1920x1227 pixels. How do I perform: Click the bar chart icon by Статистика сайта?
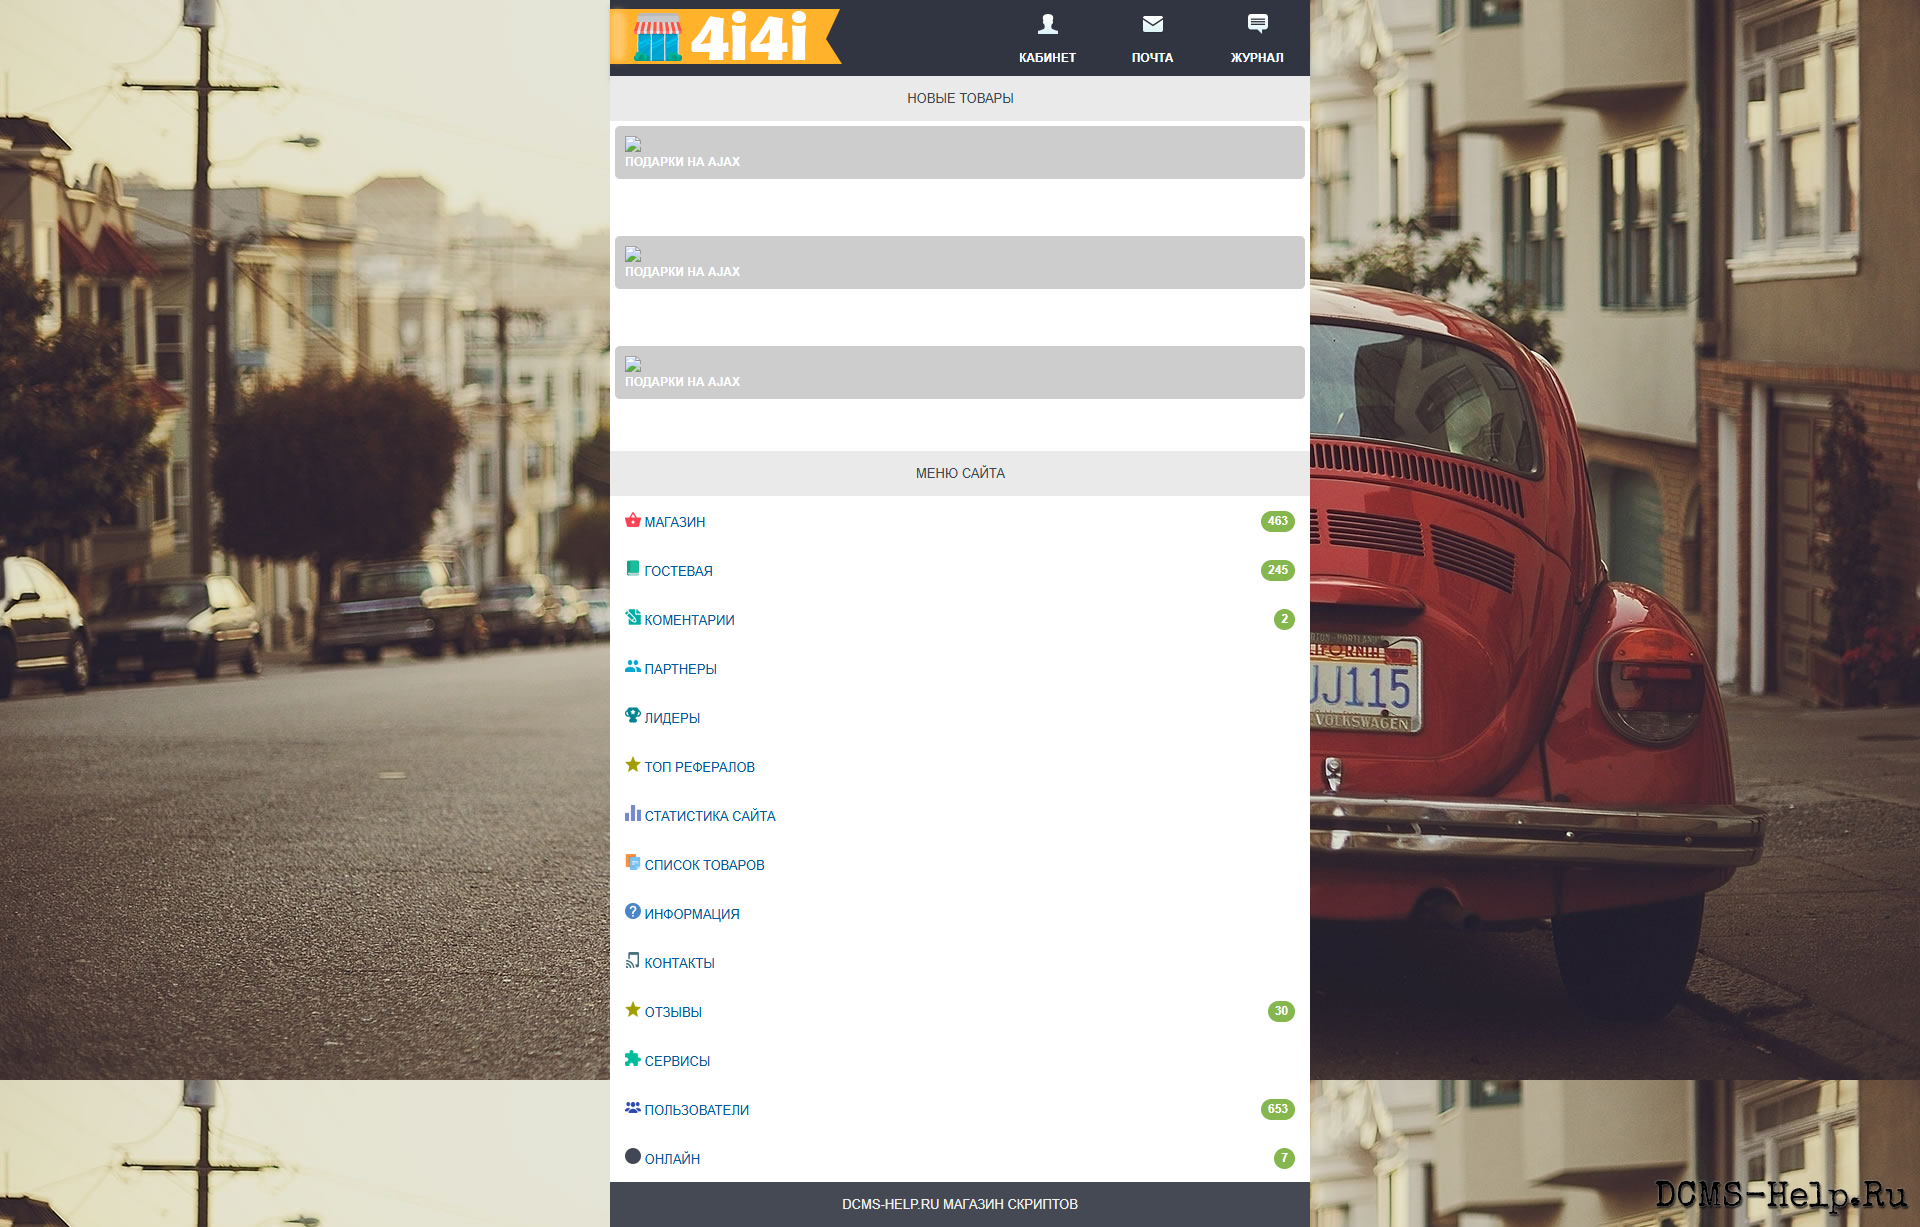[x=633, y=814]
